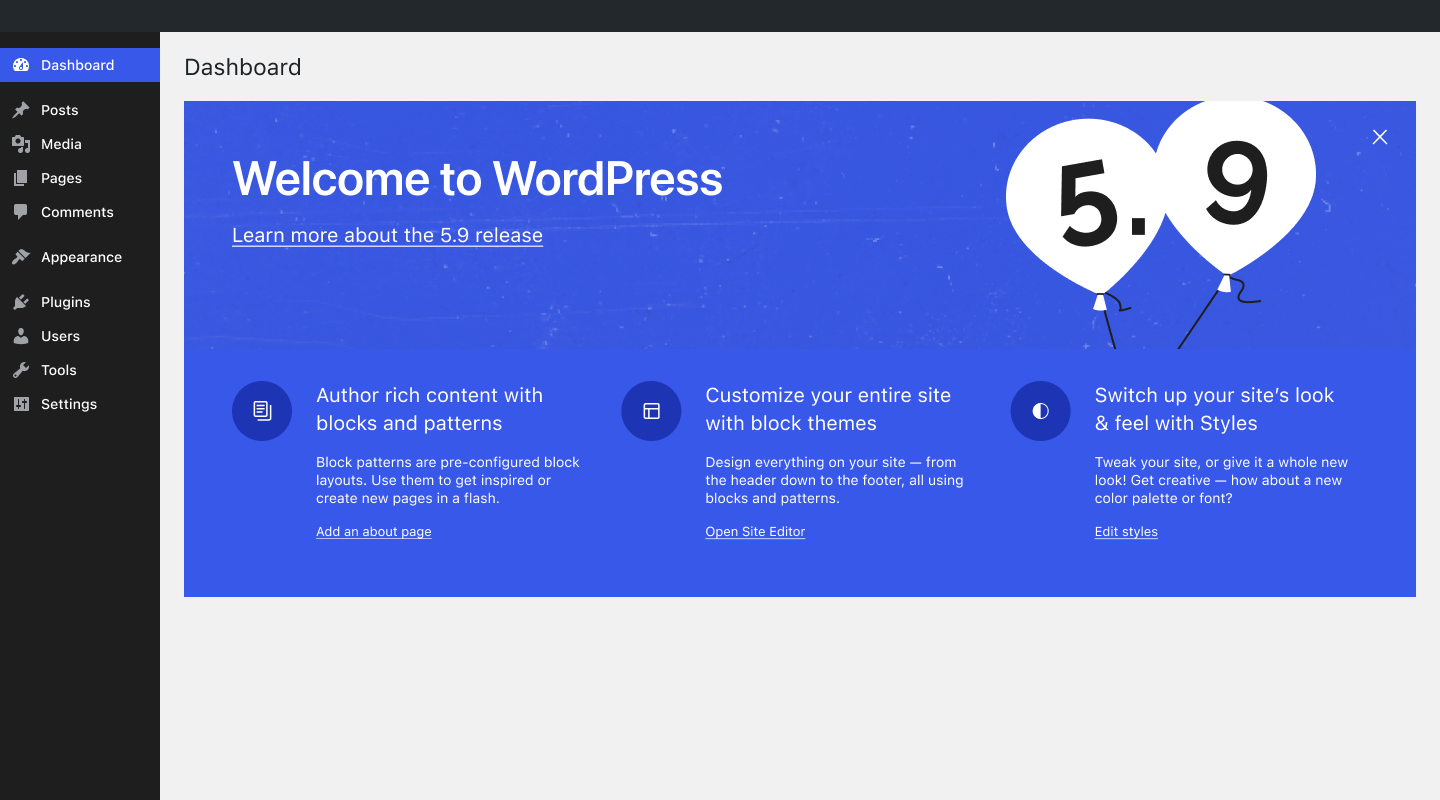
Task: Go to the Media menu
Action: [x=80, y=144]
